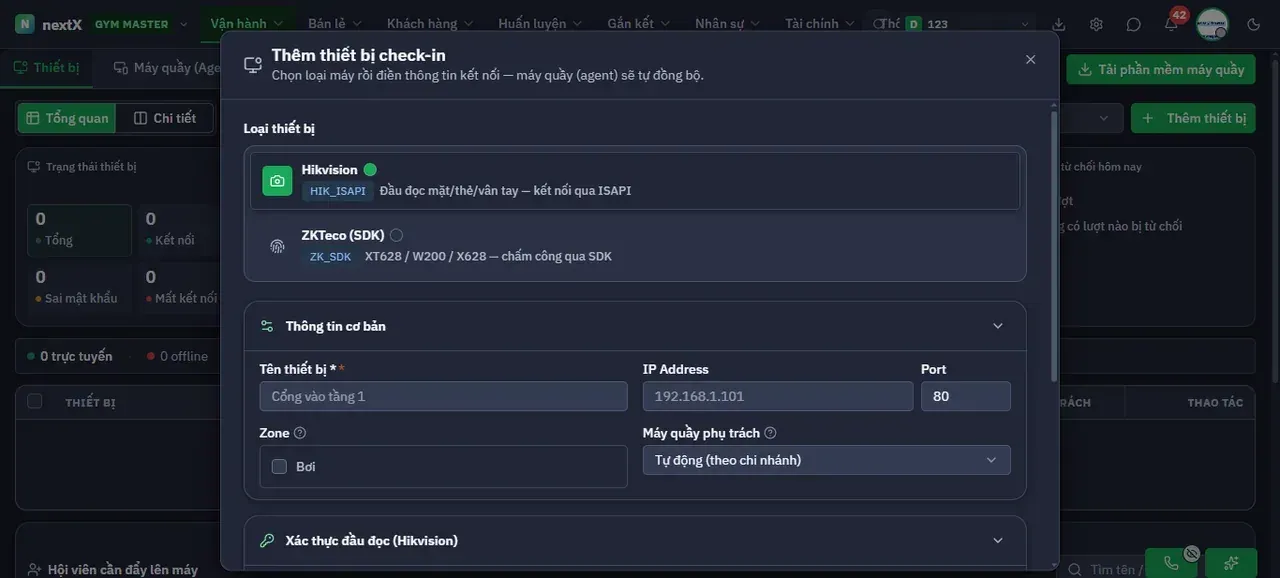Viewport: 1280px width, 578px height.
Task: Close the Thêm thiết bị check-in dialog
Action: pyautogui.click(x=1031, y=59)
